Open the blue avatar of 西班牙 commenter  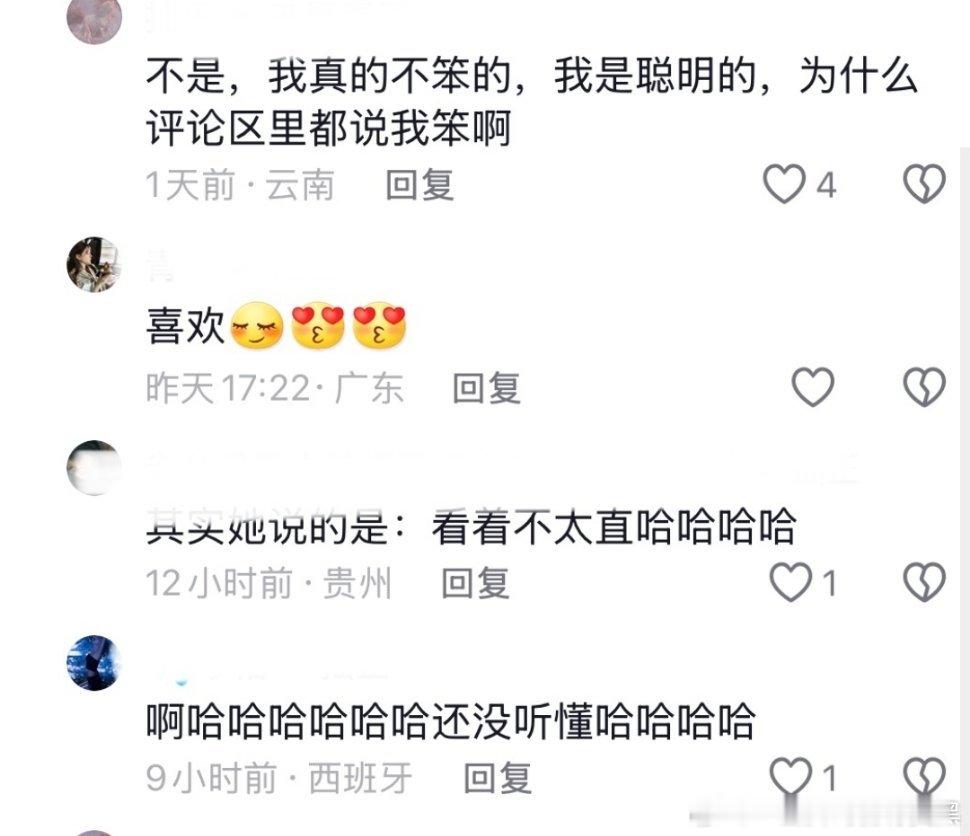click(x=94, y=663)
